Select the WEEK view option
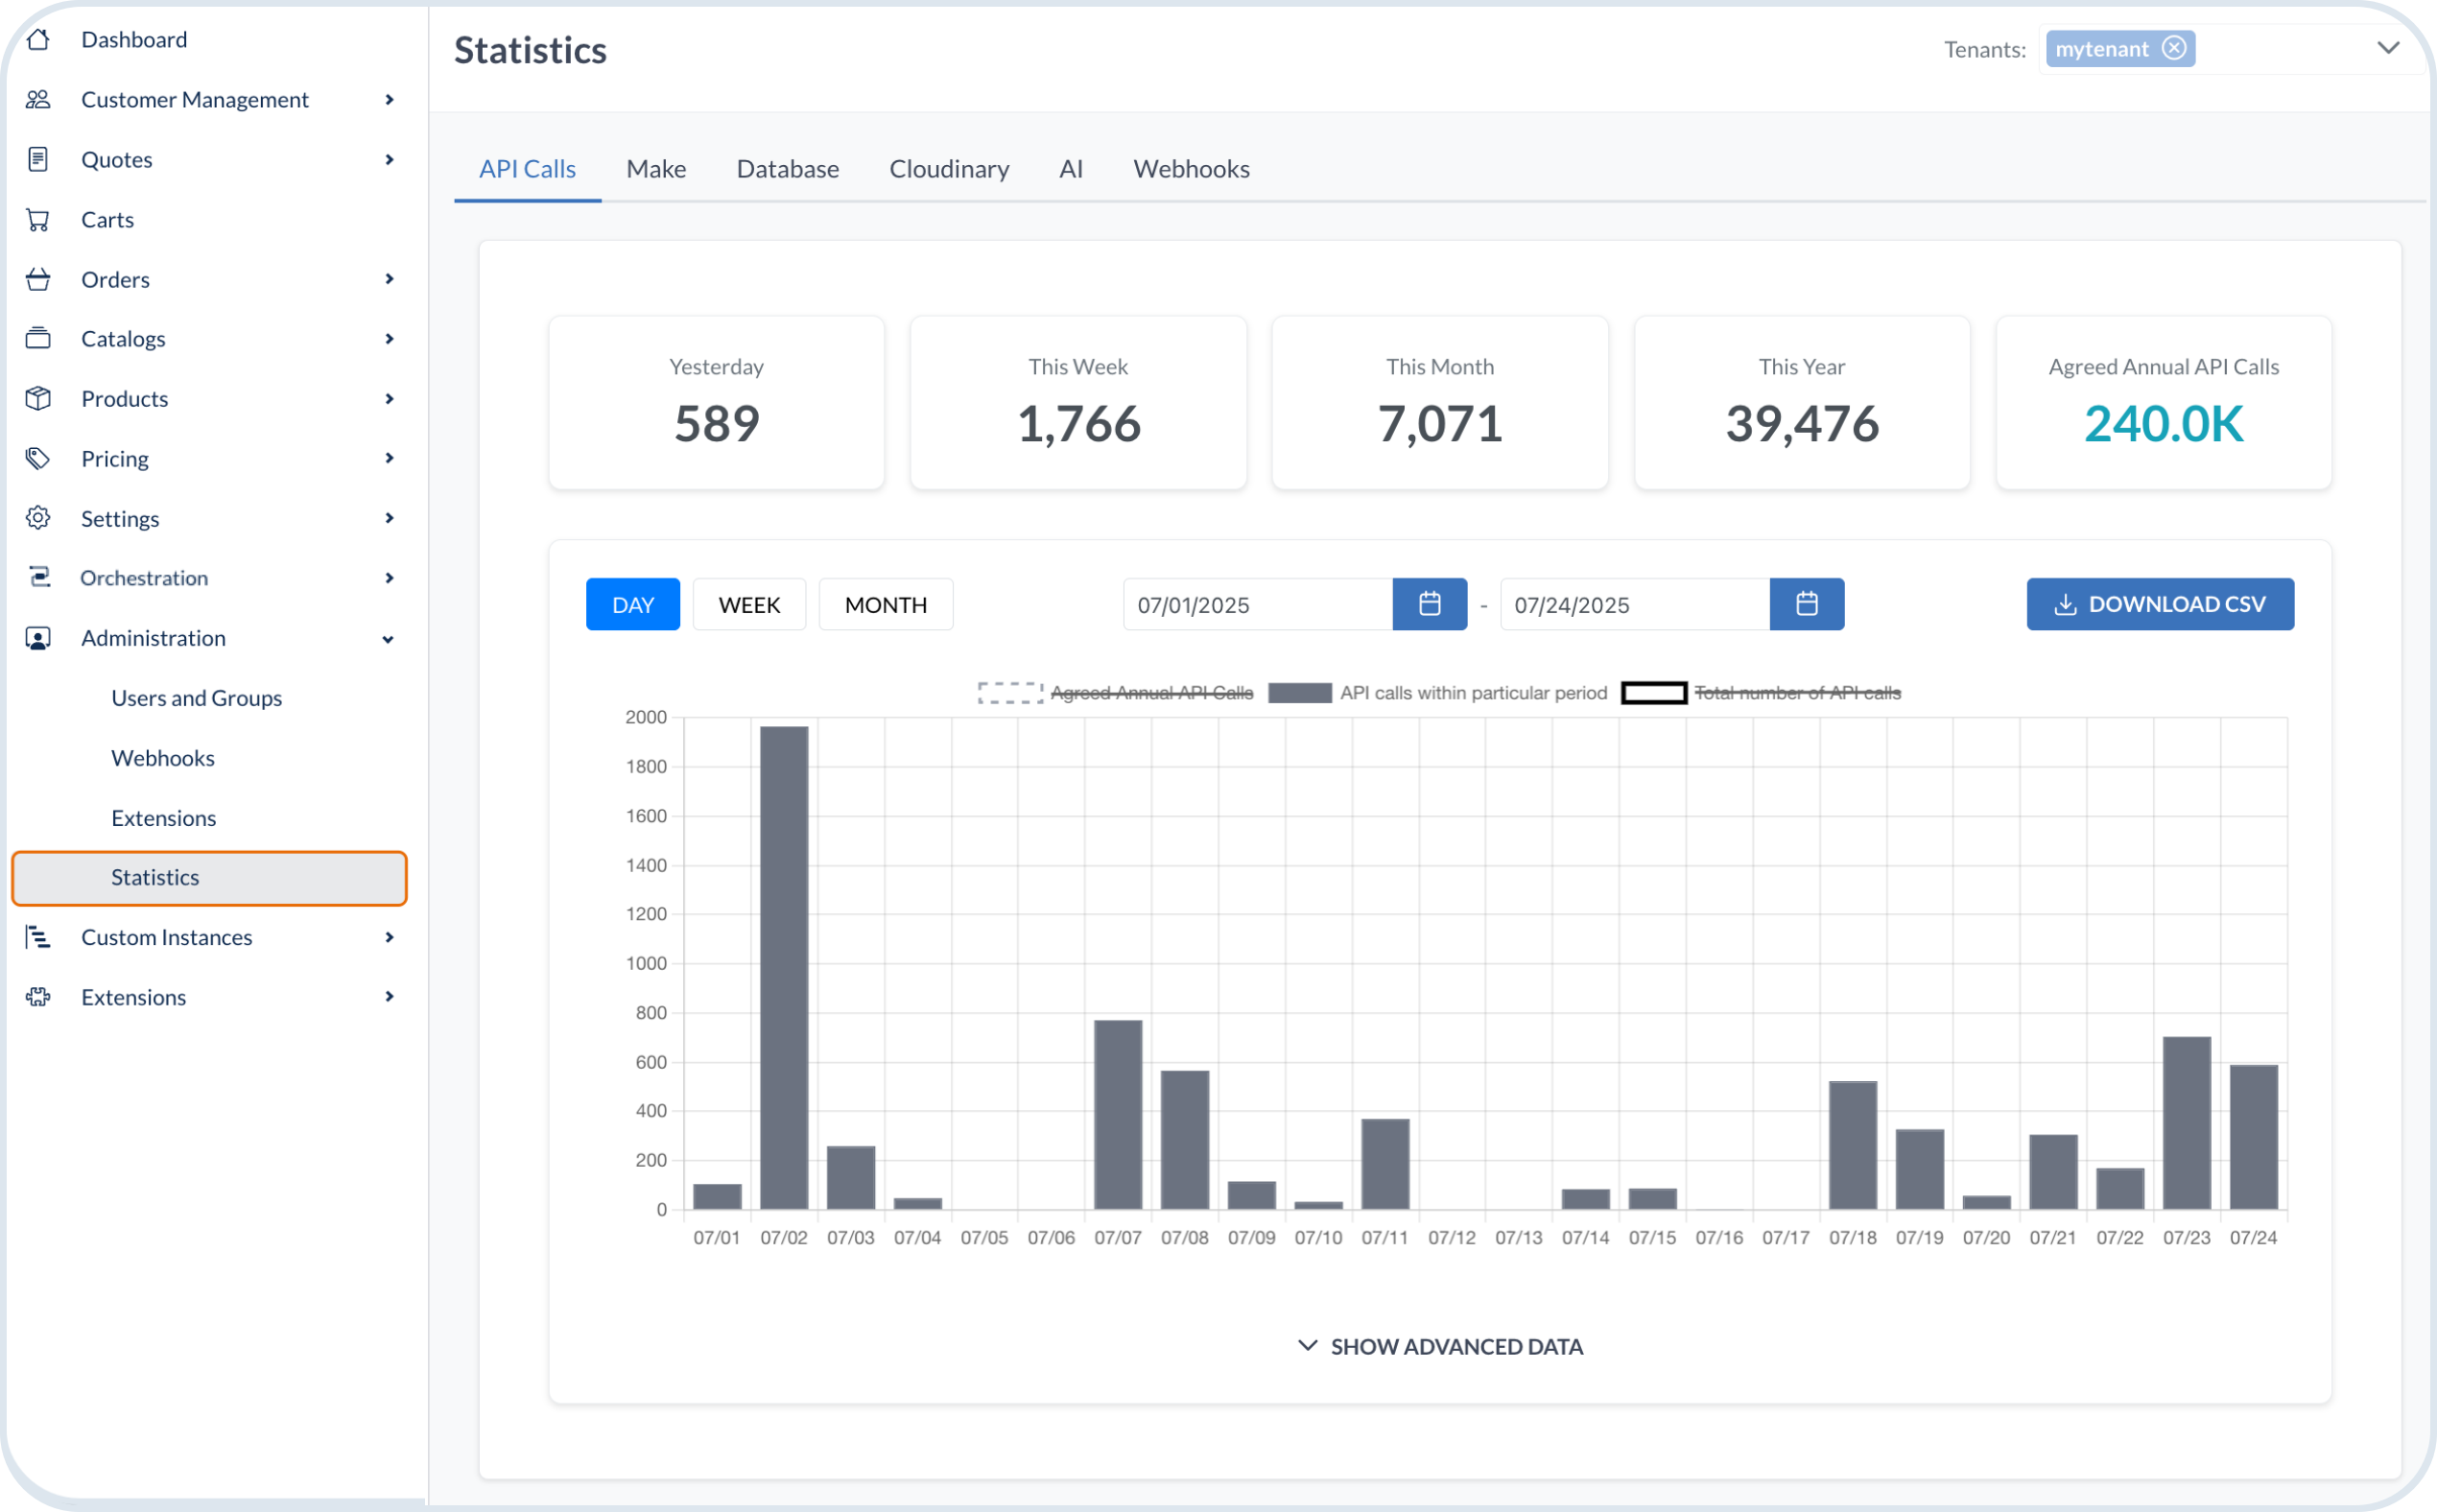 pos(749,604)
